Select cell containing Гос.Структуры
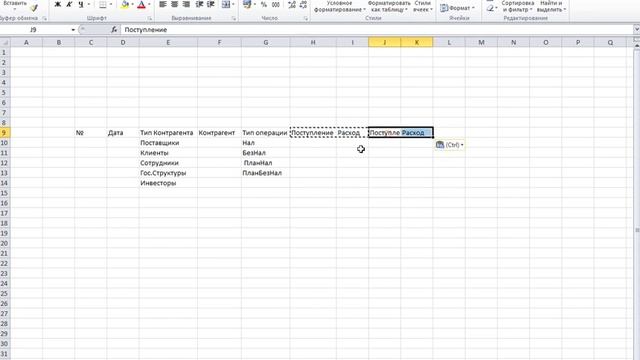This screenshot has height=360, width=640. [x=168, y=173]
